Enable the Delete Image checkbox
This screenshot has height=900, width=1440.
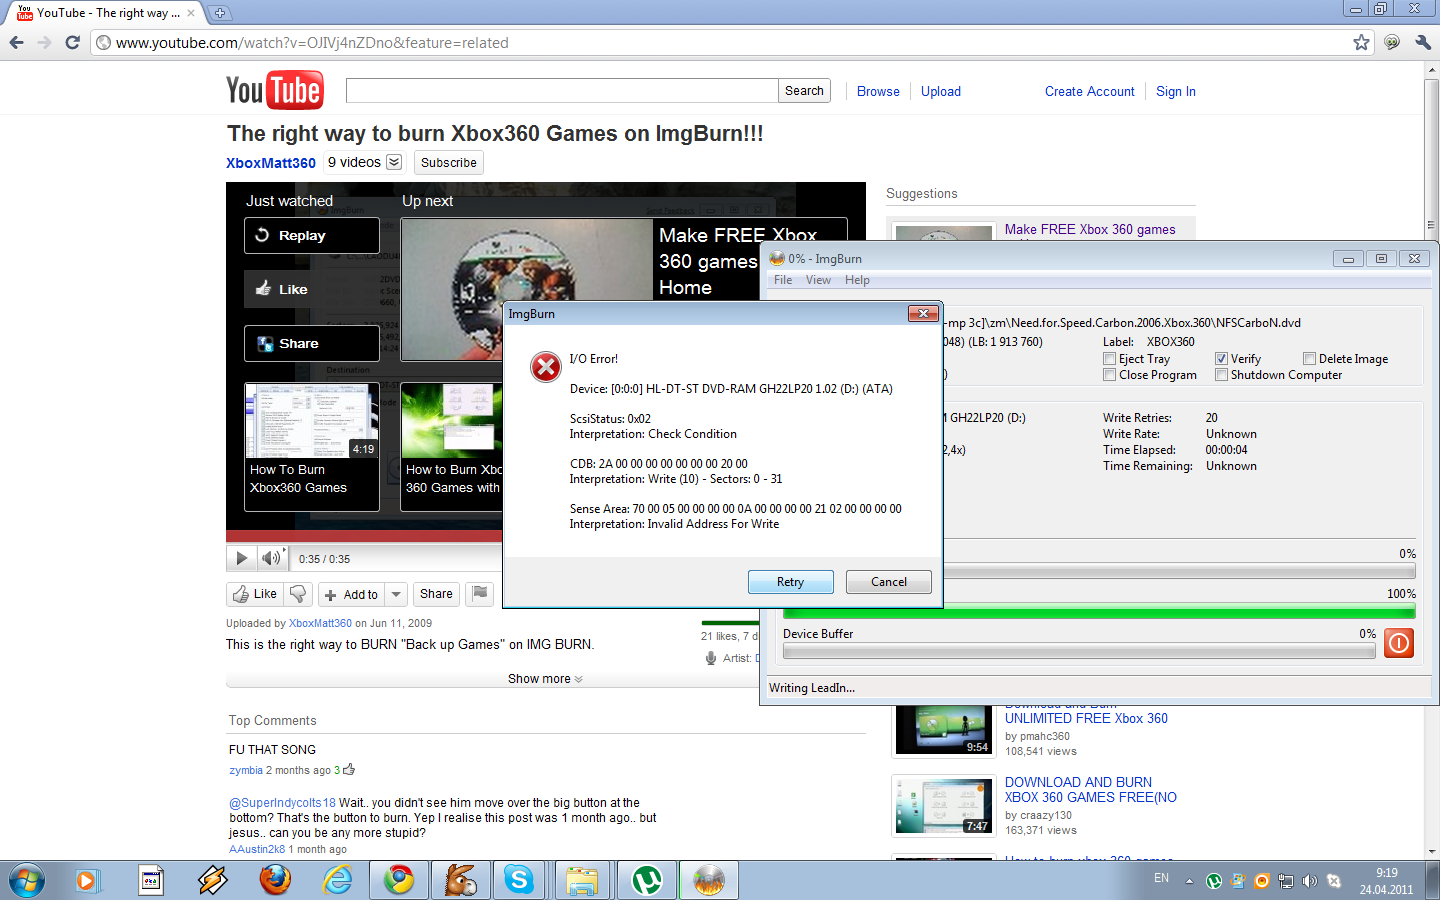(x=1309, y=359)
